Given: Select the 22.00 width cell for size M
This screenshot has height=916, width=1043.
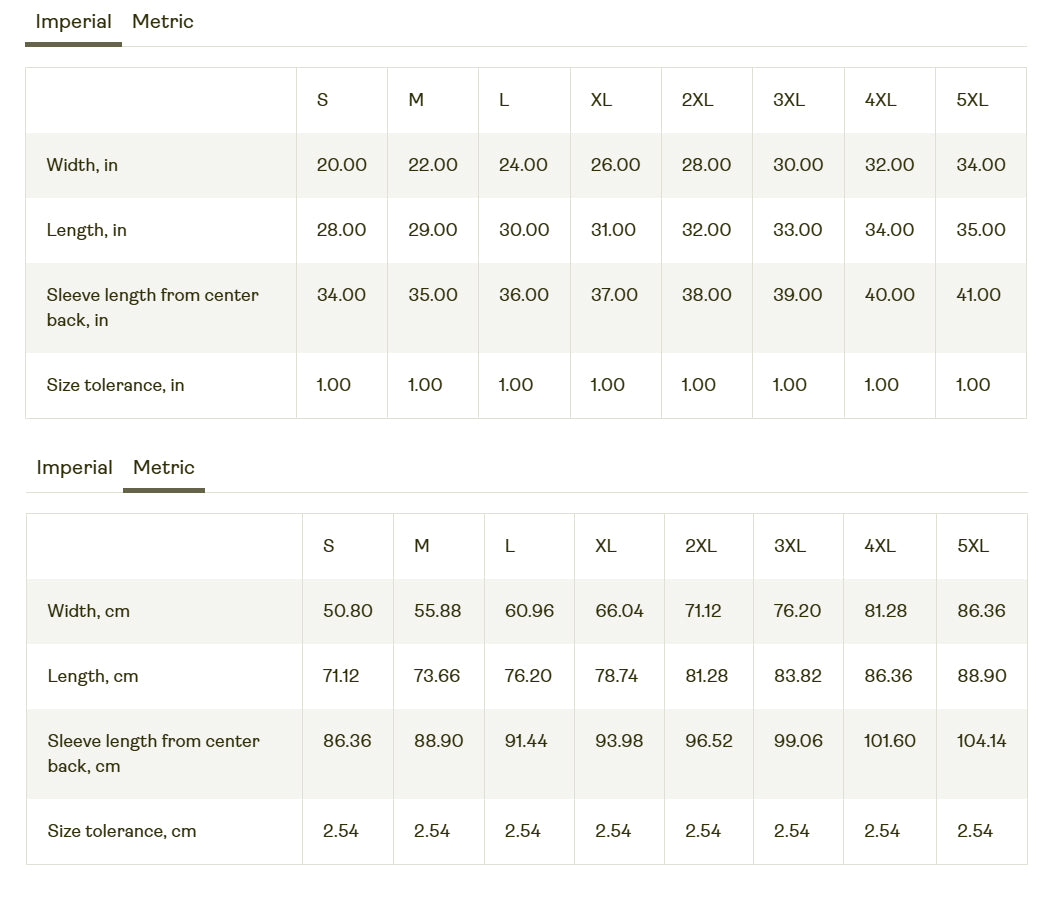Looking at the screenshot, I should (433, 165).
